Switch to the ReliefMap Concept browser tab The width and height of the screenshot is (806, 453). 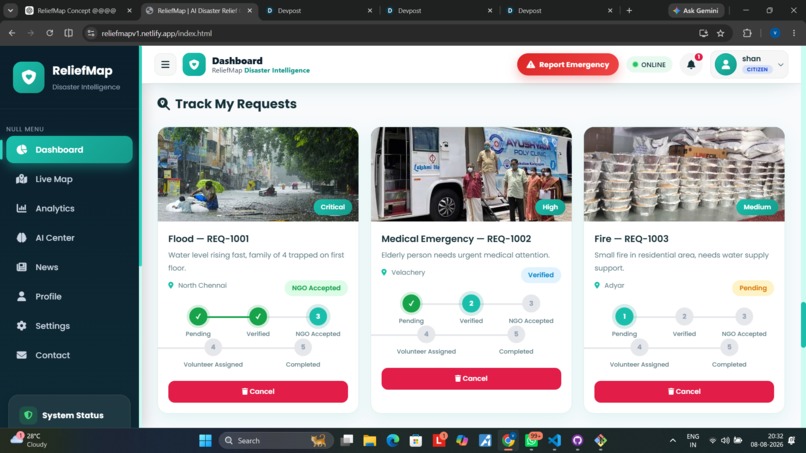[x=76, y=10]
